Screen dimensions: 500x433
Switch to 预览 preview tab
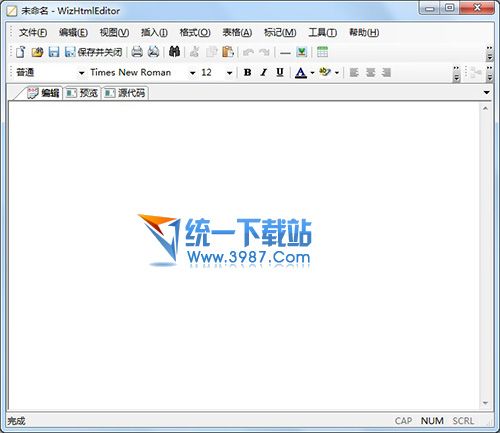tap(82, 93)
